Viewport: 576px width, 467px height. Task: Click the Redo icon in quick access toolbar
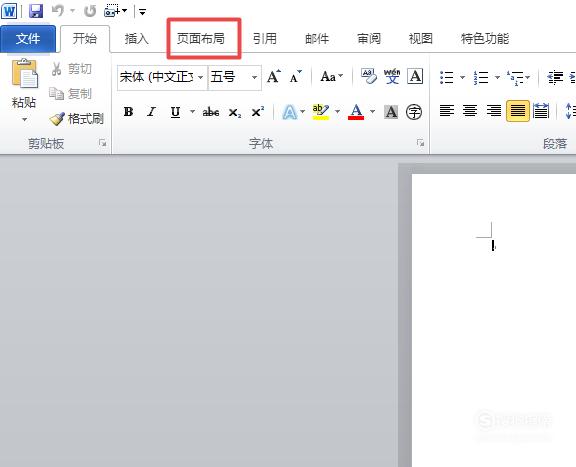pyautogui.click(x=90, y=11)
